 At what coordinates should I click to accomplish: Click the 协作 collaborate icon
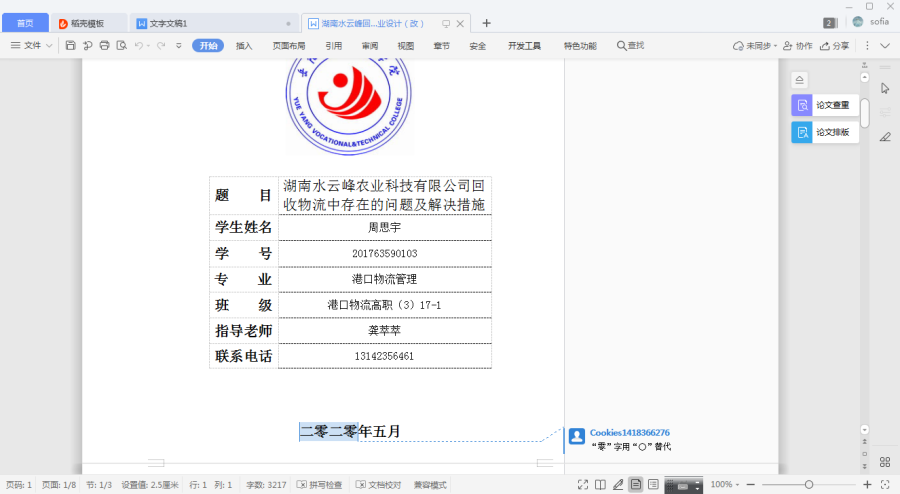(x=798, y=45)
